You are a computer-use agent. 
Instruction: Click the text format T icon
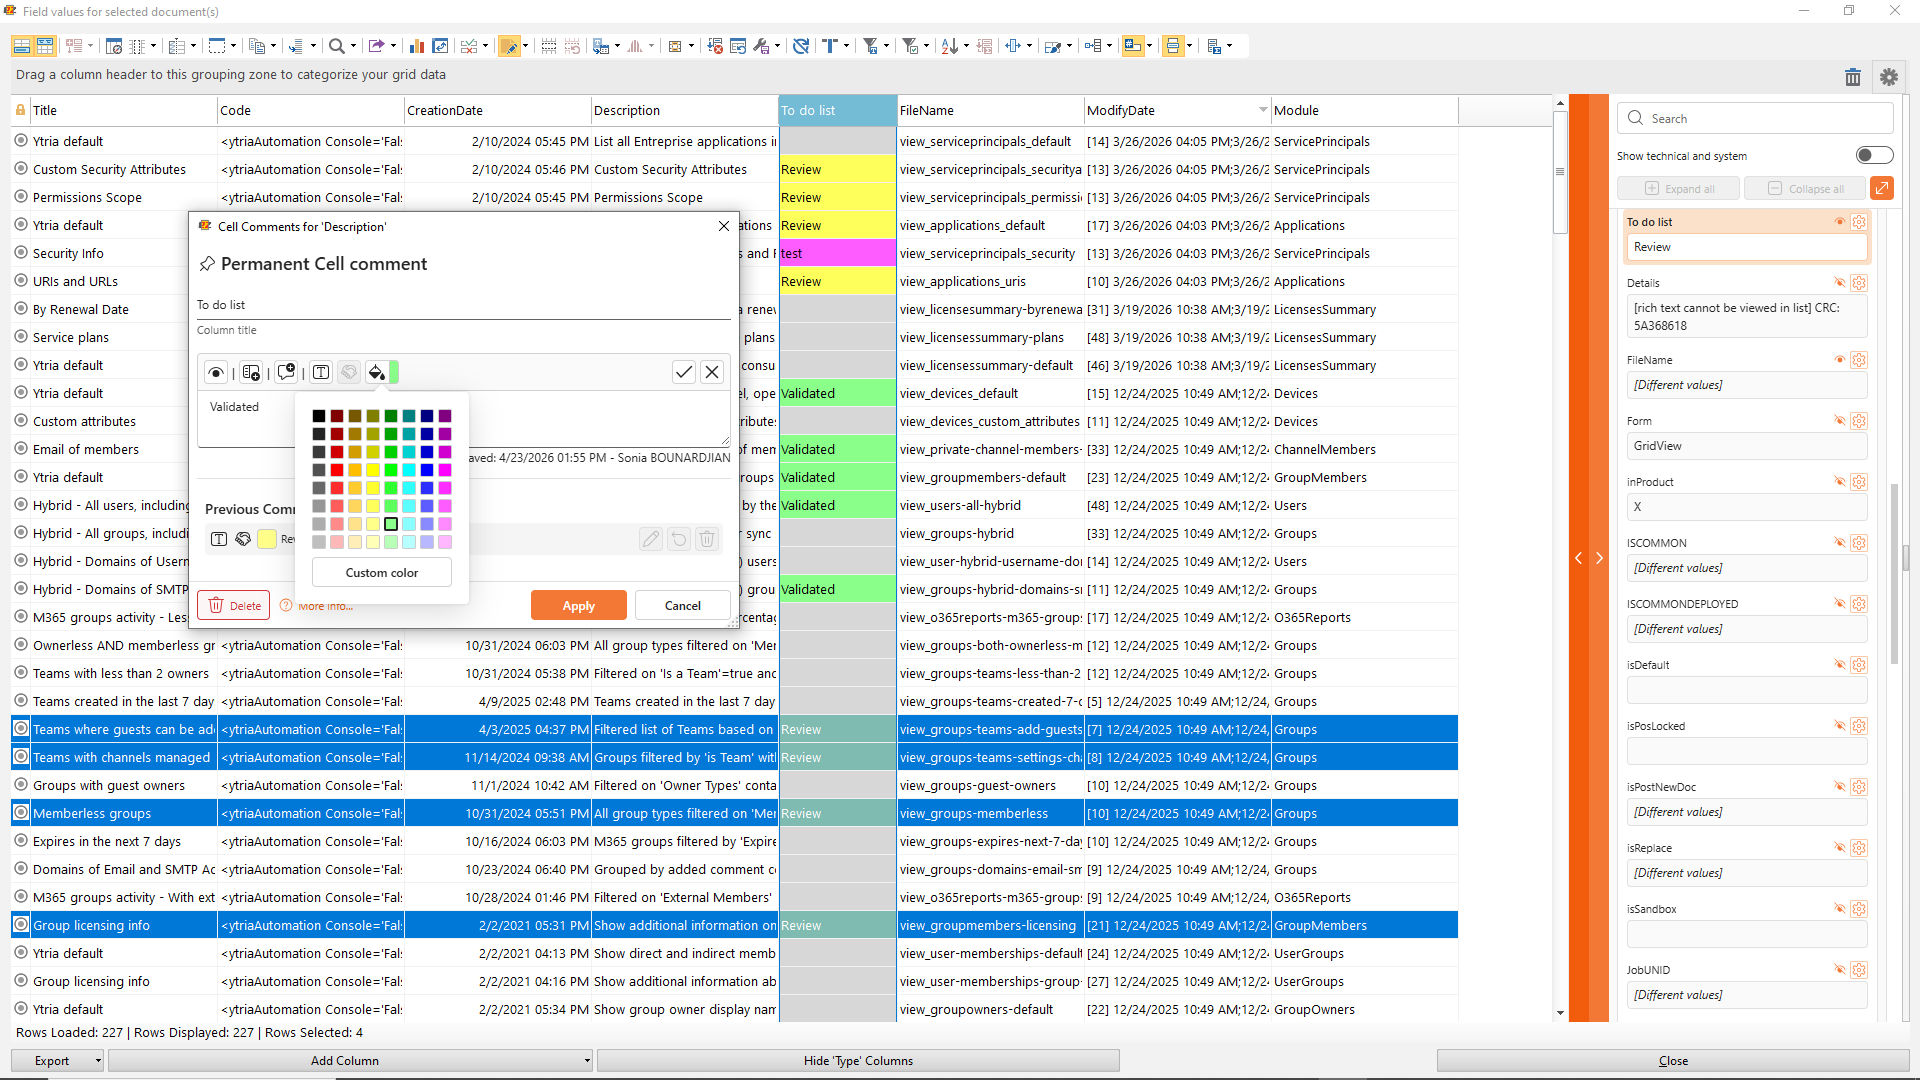point(321,372)
